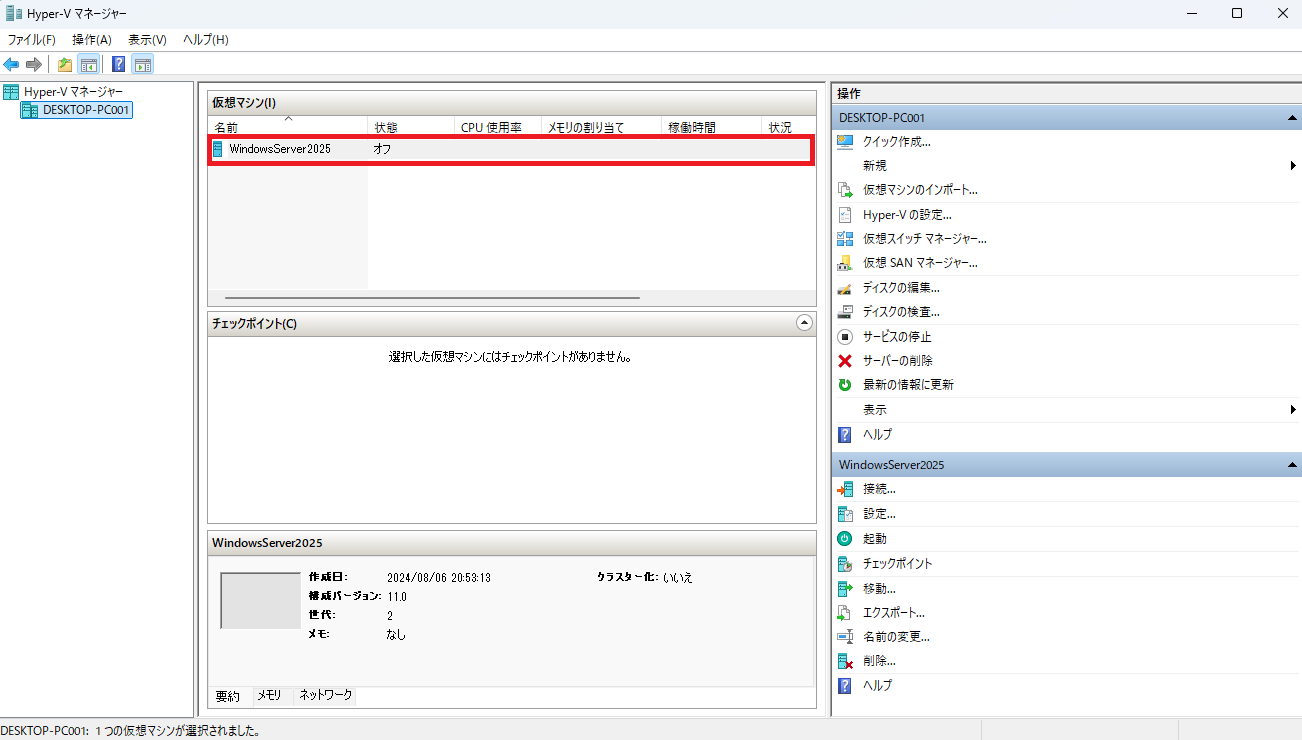This screenshot has width=1302, height=740.
Task: Click the 仮想マシンのインポート icon
Action: tap(845, 190)
